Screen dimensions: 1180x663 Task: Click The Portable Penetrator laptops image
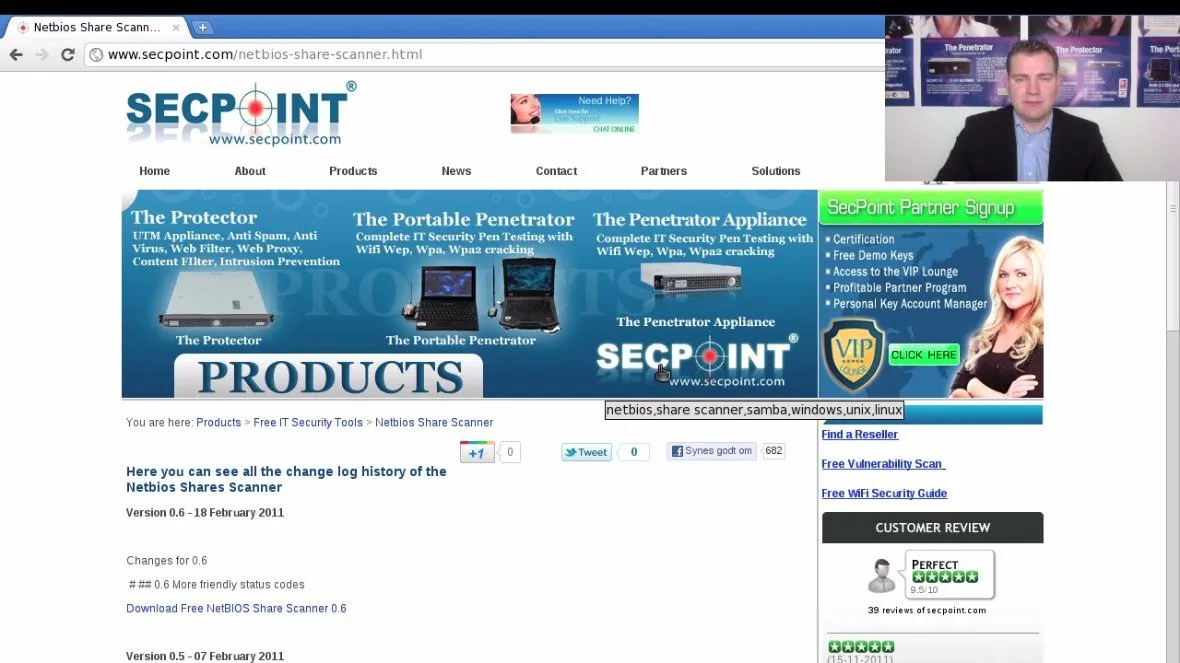482,296
